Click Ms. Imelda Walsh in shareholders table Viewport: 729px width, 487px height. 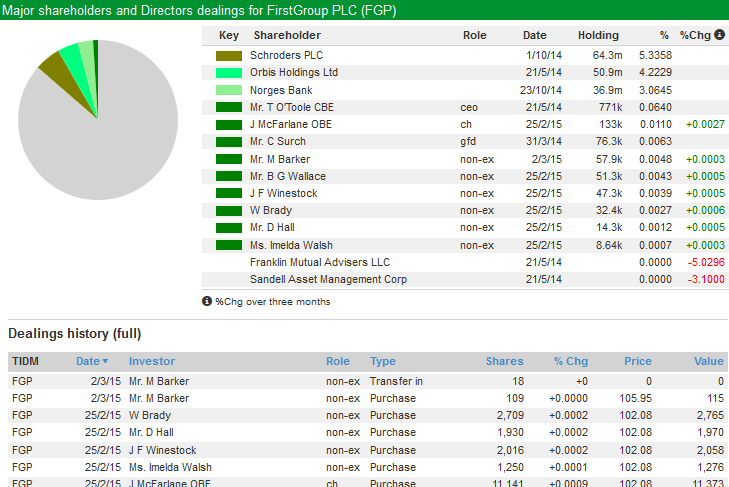click(292, 245)
